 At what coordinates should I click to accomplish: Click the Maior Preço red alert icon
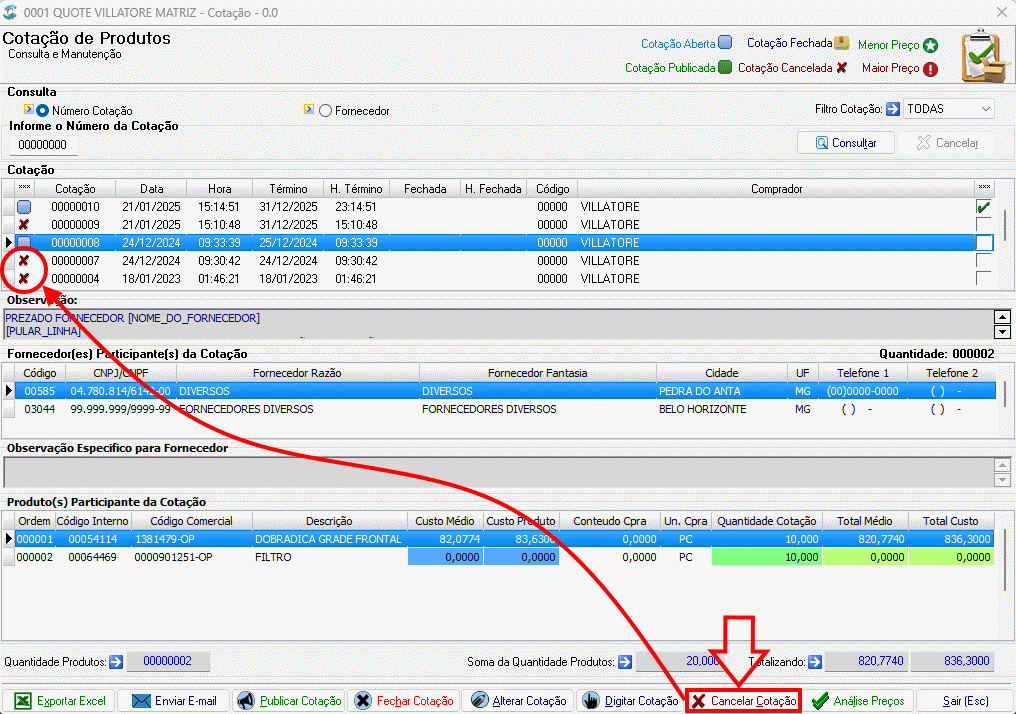click(930, 69)
